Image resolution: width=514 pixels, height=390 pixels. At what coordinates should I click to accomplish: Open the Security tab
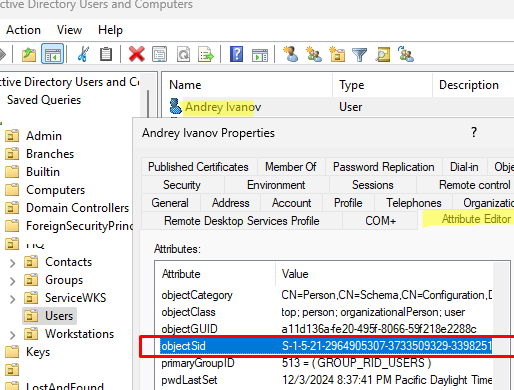pyautogui.click(x=182, y=185)
